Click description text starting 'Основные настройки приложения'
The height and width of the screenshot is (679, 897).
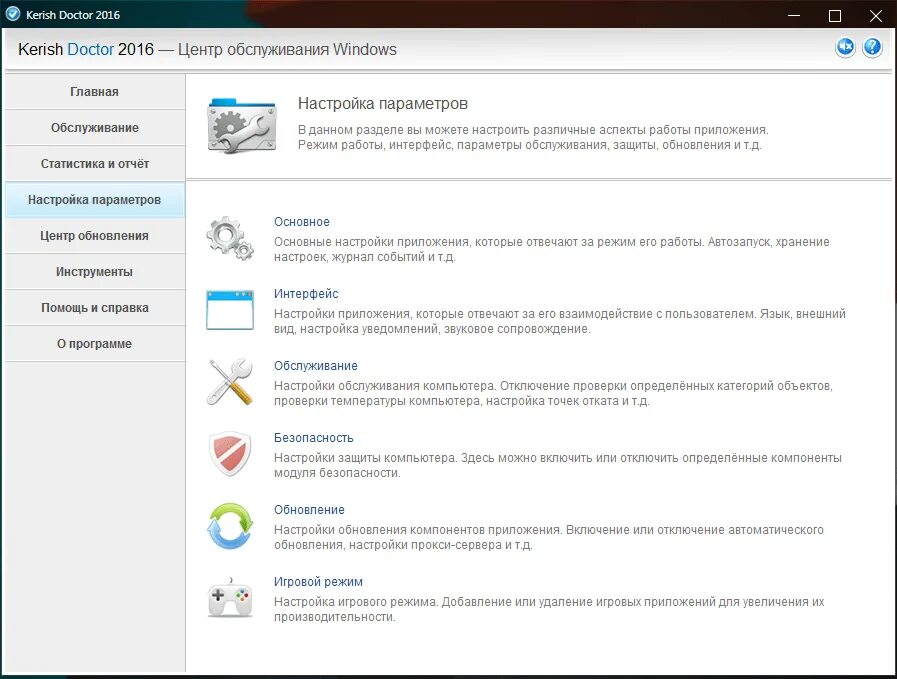pos(551,249)
